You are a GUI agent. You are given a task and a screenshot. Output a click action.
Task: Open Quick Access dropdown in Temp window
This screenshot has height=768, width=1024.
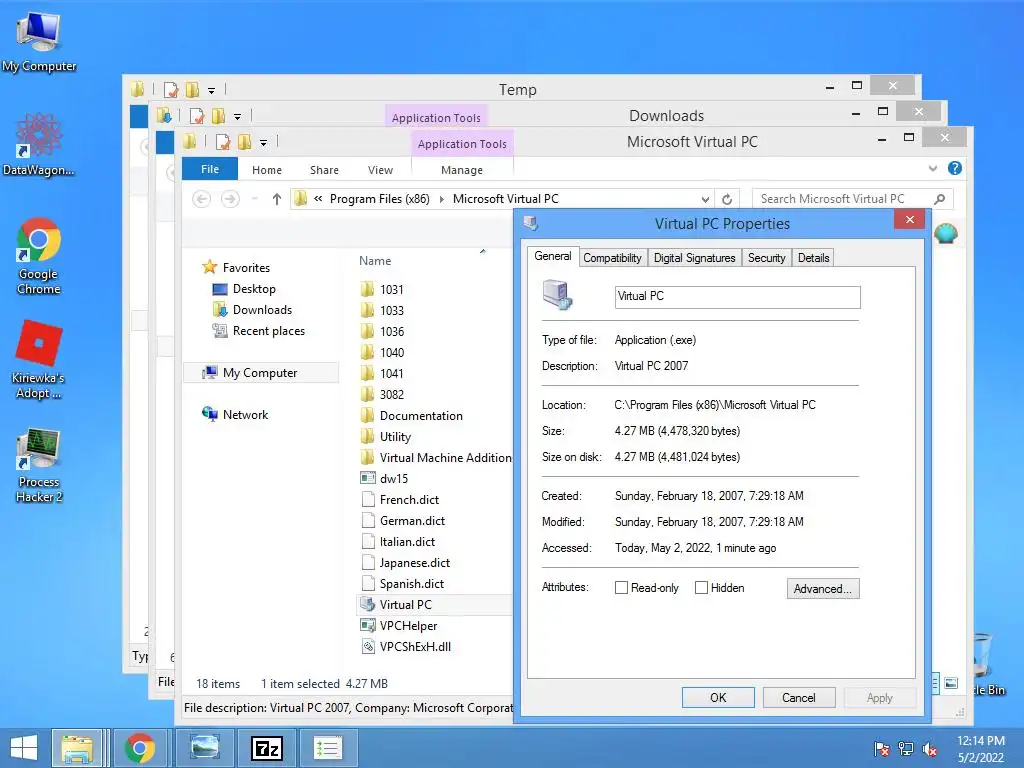[x=211, y=90]
